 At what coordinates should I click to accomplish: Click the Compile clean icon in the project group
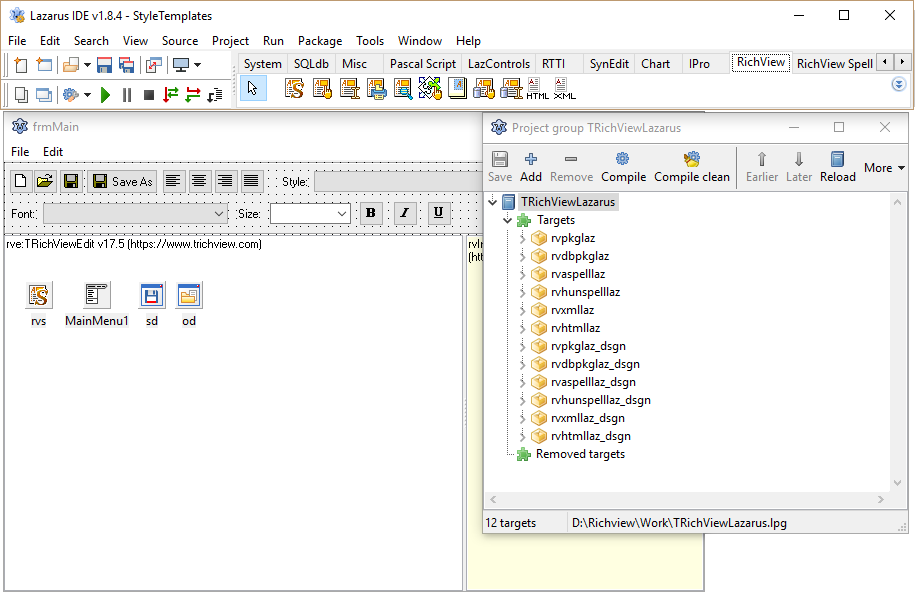(x=692, y=160)
